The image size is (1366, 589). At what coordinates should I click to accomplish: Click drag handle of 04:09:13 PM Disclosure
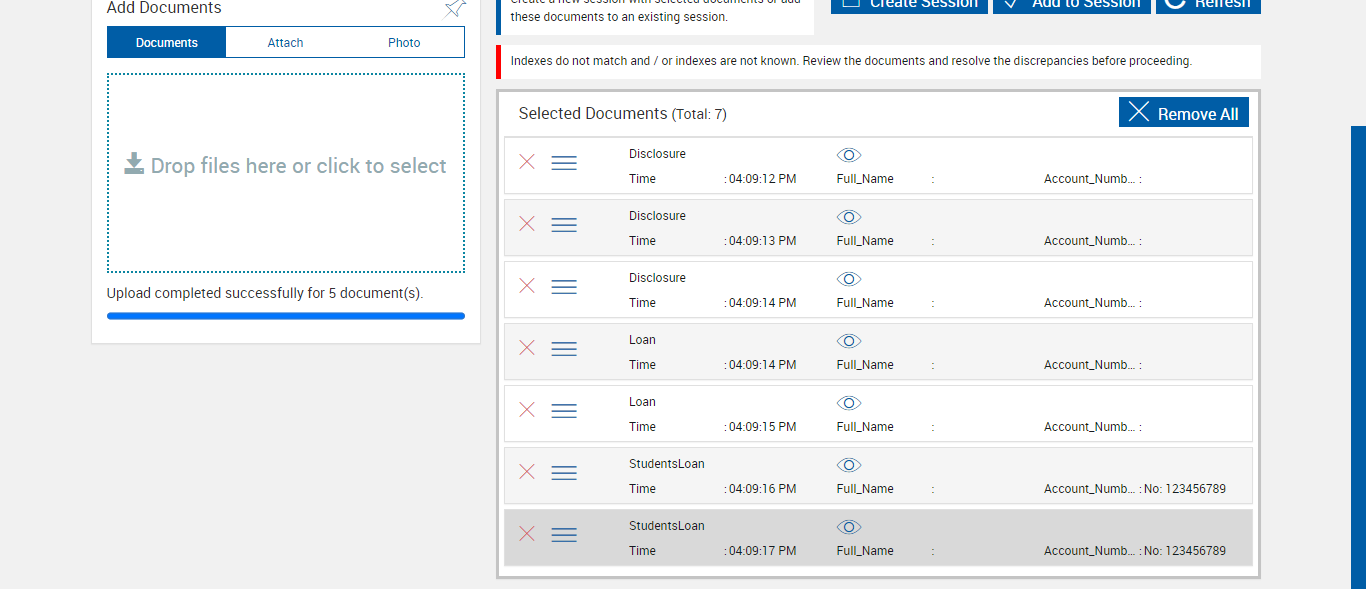click(x=564, y=225)
